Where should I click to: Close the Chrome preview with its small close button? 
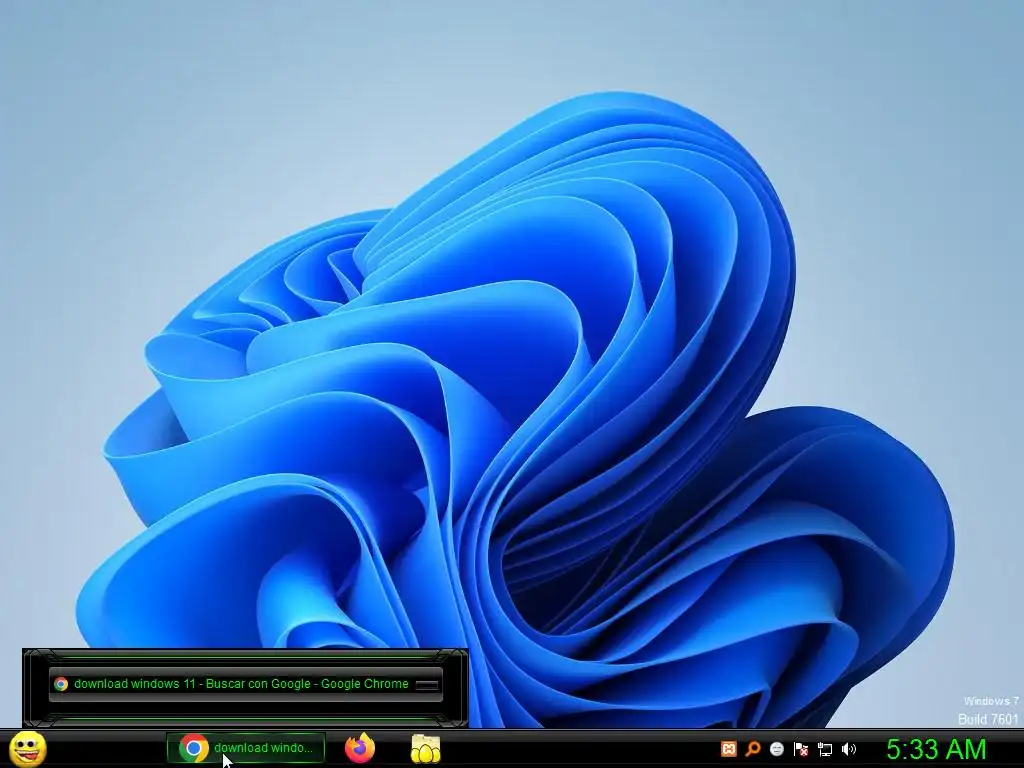click(x=426, y=684)
